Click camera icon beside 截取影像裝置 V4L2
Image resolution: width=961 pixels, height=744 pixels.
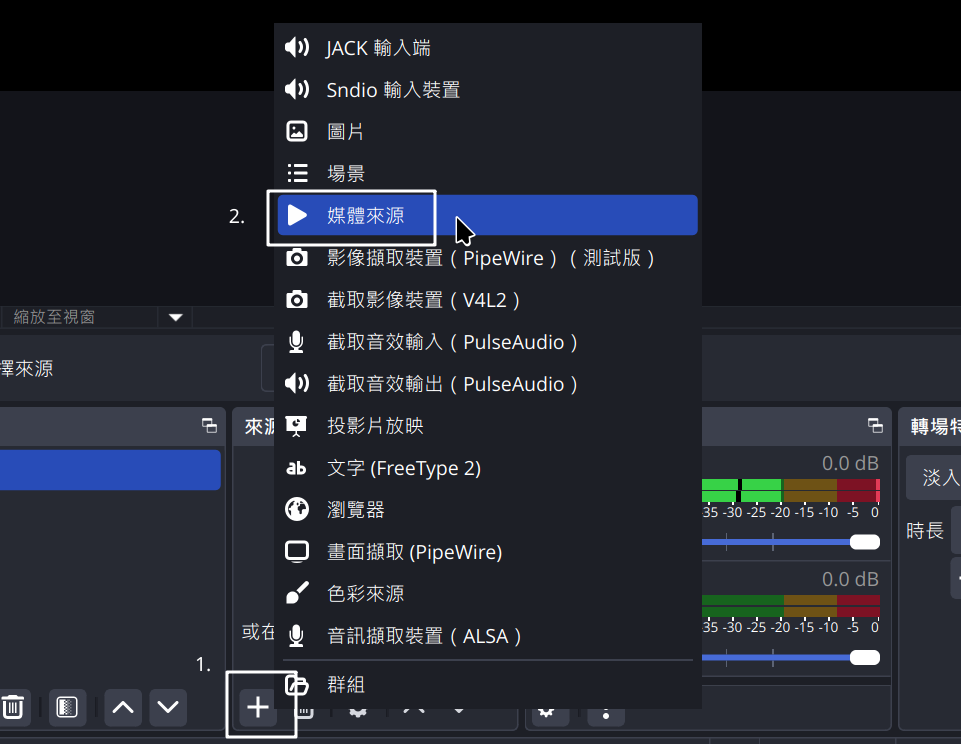297,300
